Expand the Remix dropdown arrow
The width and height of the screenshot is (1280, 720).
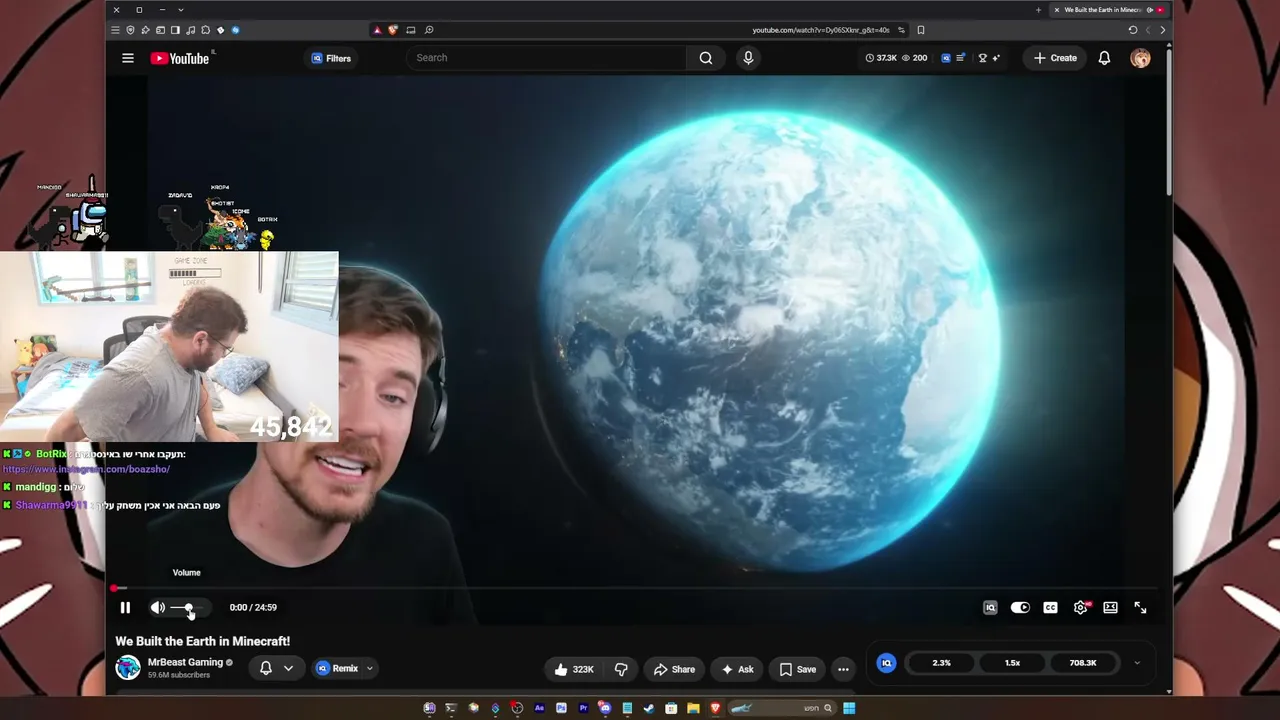(370, 668)
